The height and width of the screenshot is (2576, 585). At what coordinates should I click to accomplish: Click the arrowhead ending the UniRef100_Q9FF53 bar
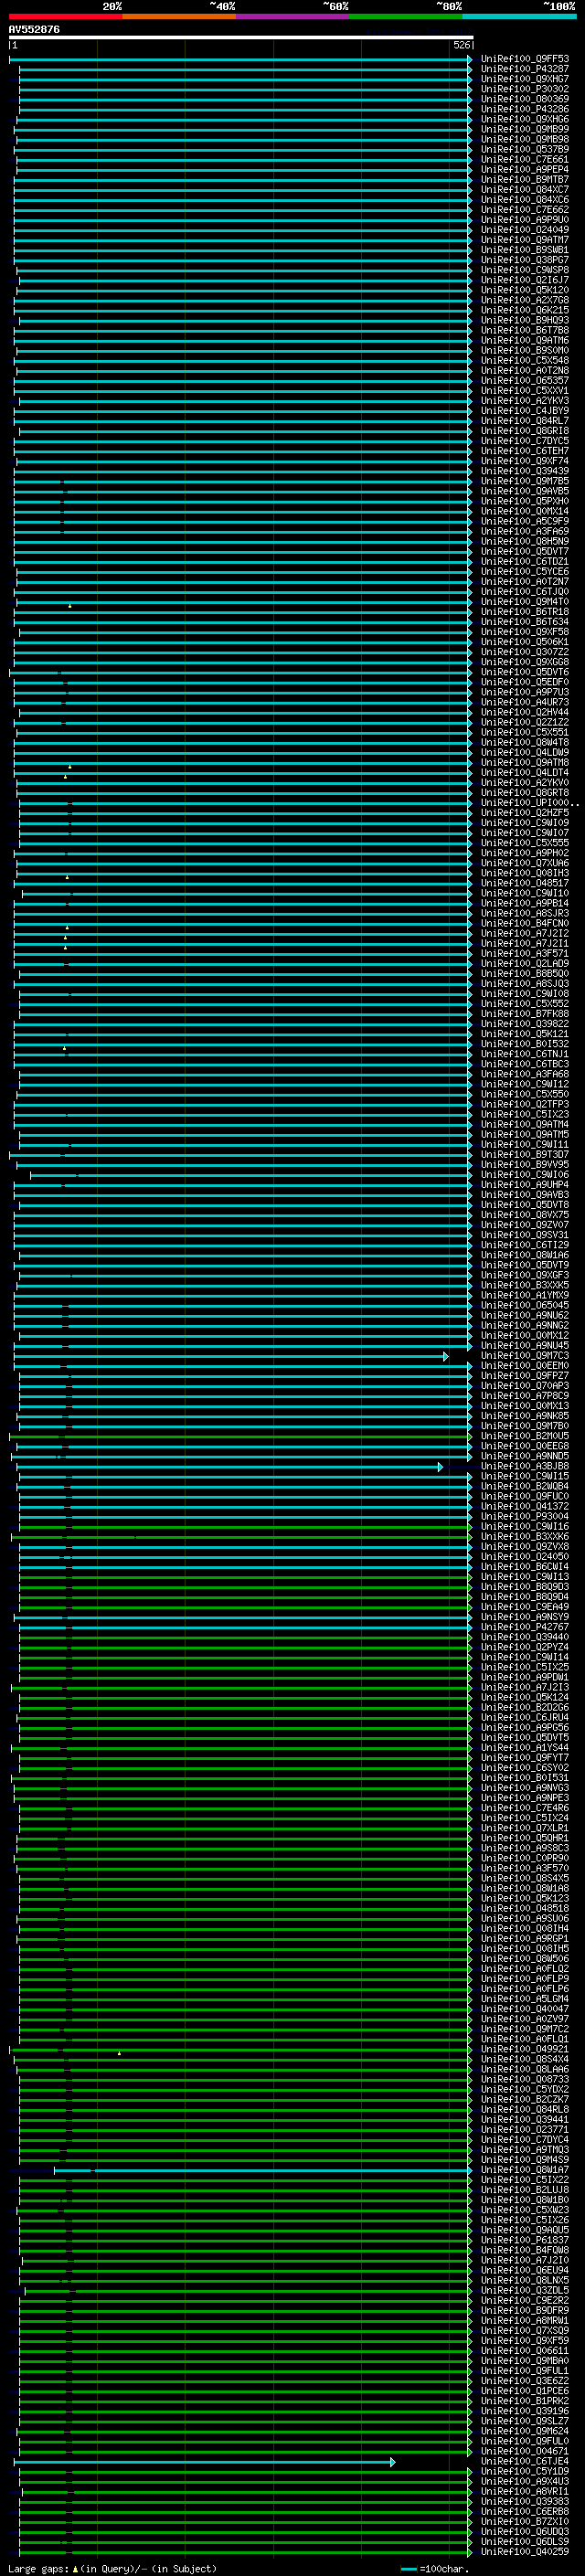click(x=470, y=59)
